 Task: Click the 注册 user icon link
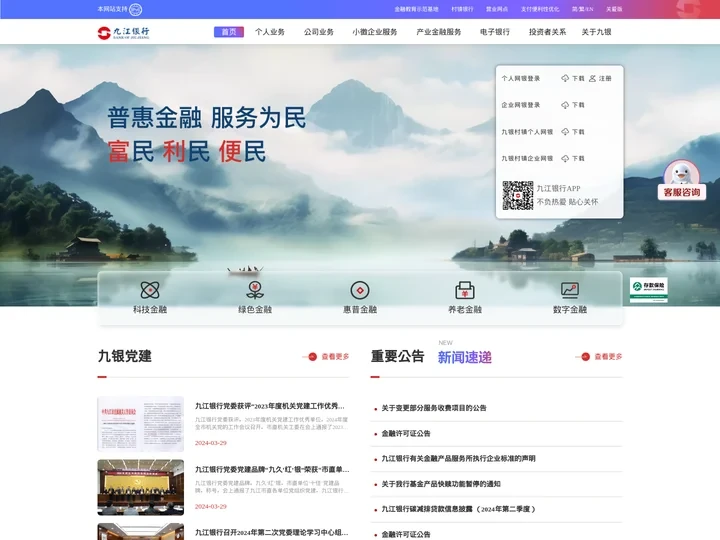(600, 79)
